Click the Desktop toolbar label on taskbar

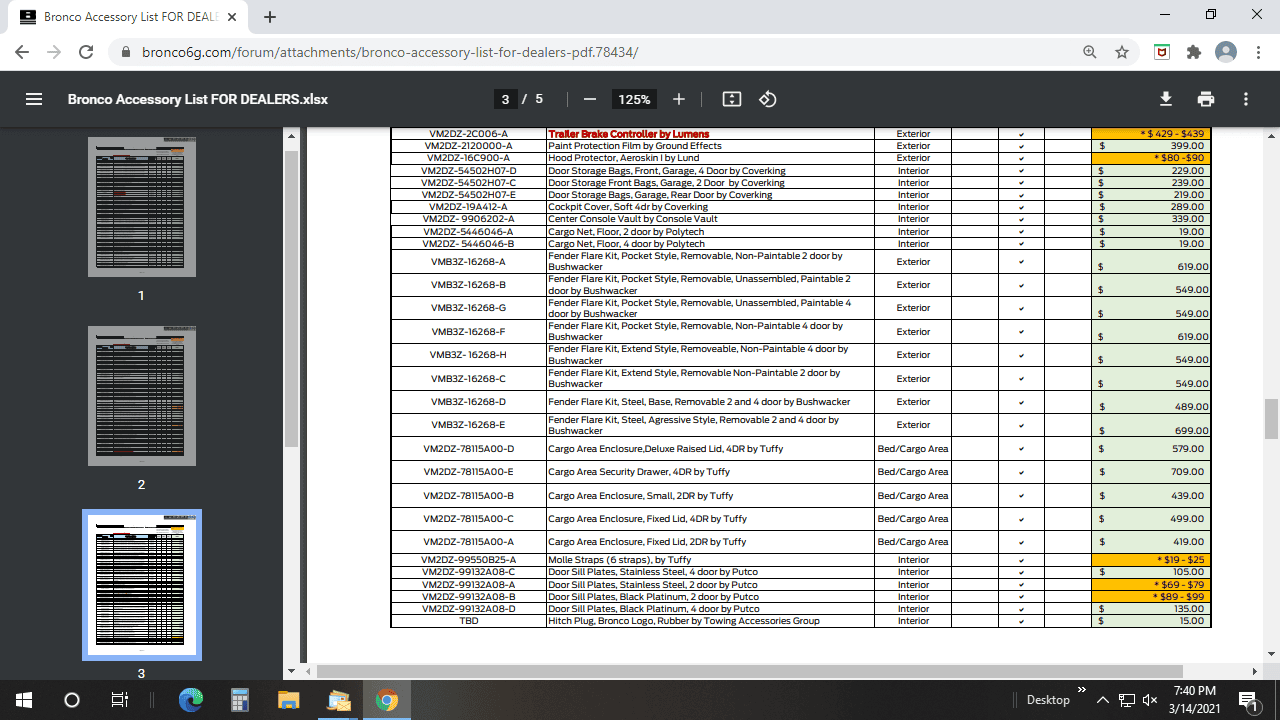1048,700
